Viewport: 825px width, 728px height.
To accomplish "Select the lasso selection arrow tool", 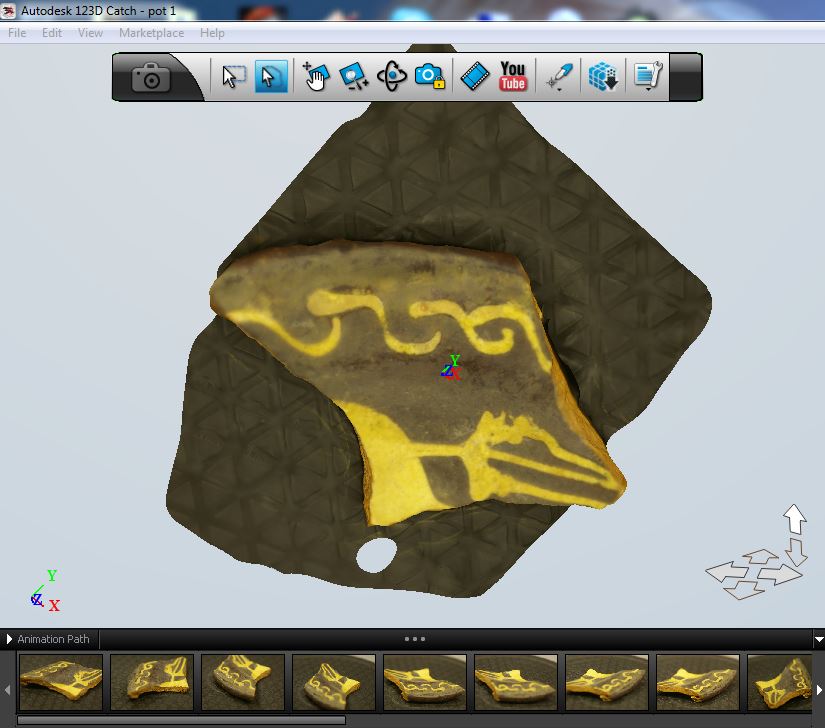I will coord(271,77).
